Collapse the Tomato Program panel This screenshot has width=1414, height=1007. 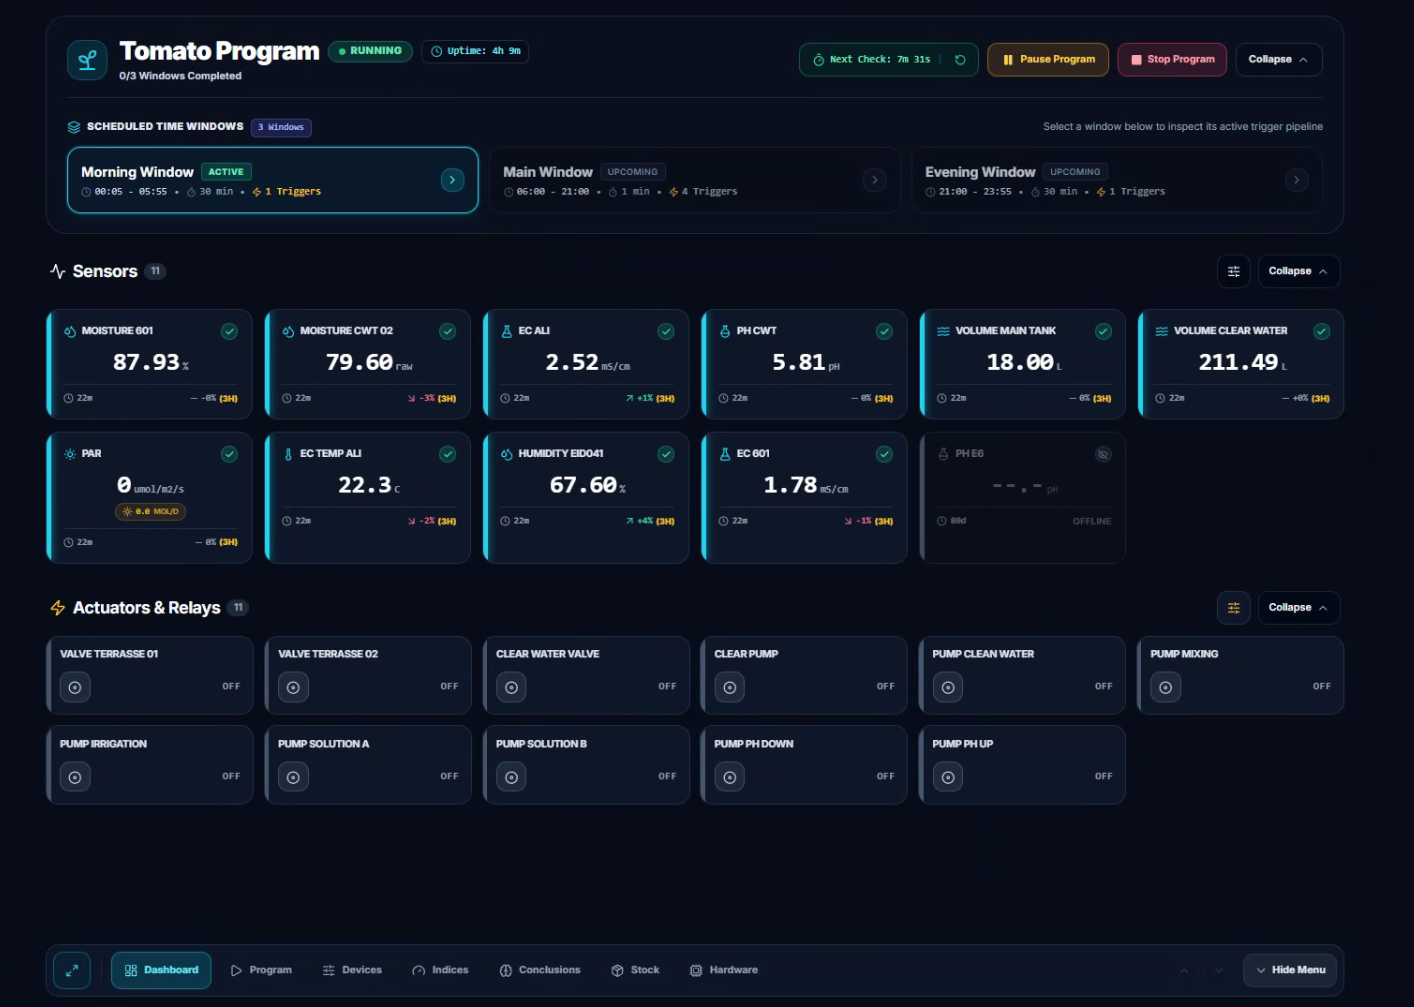pyautogui.click(x=1279, y=60)
